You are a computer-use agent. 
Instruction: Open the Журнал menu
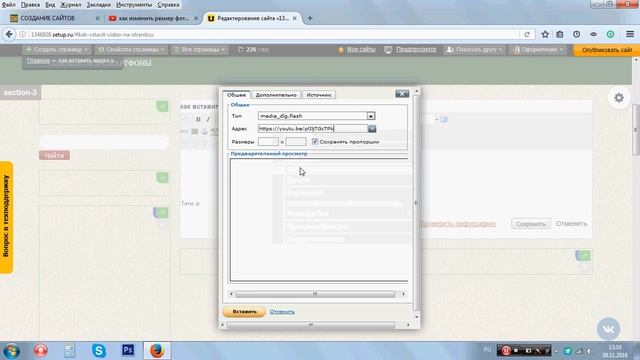71,5
